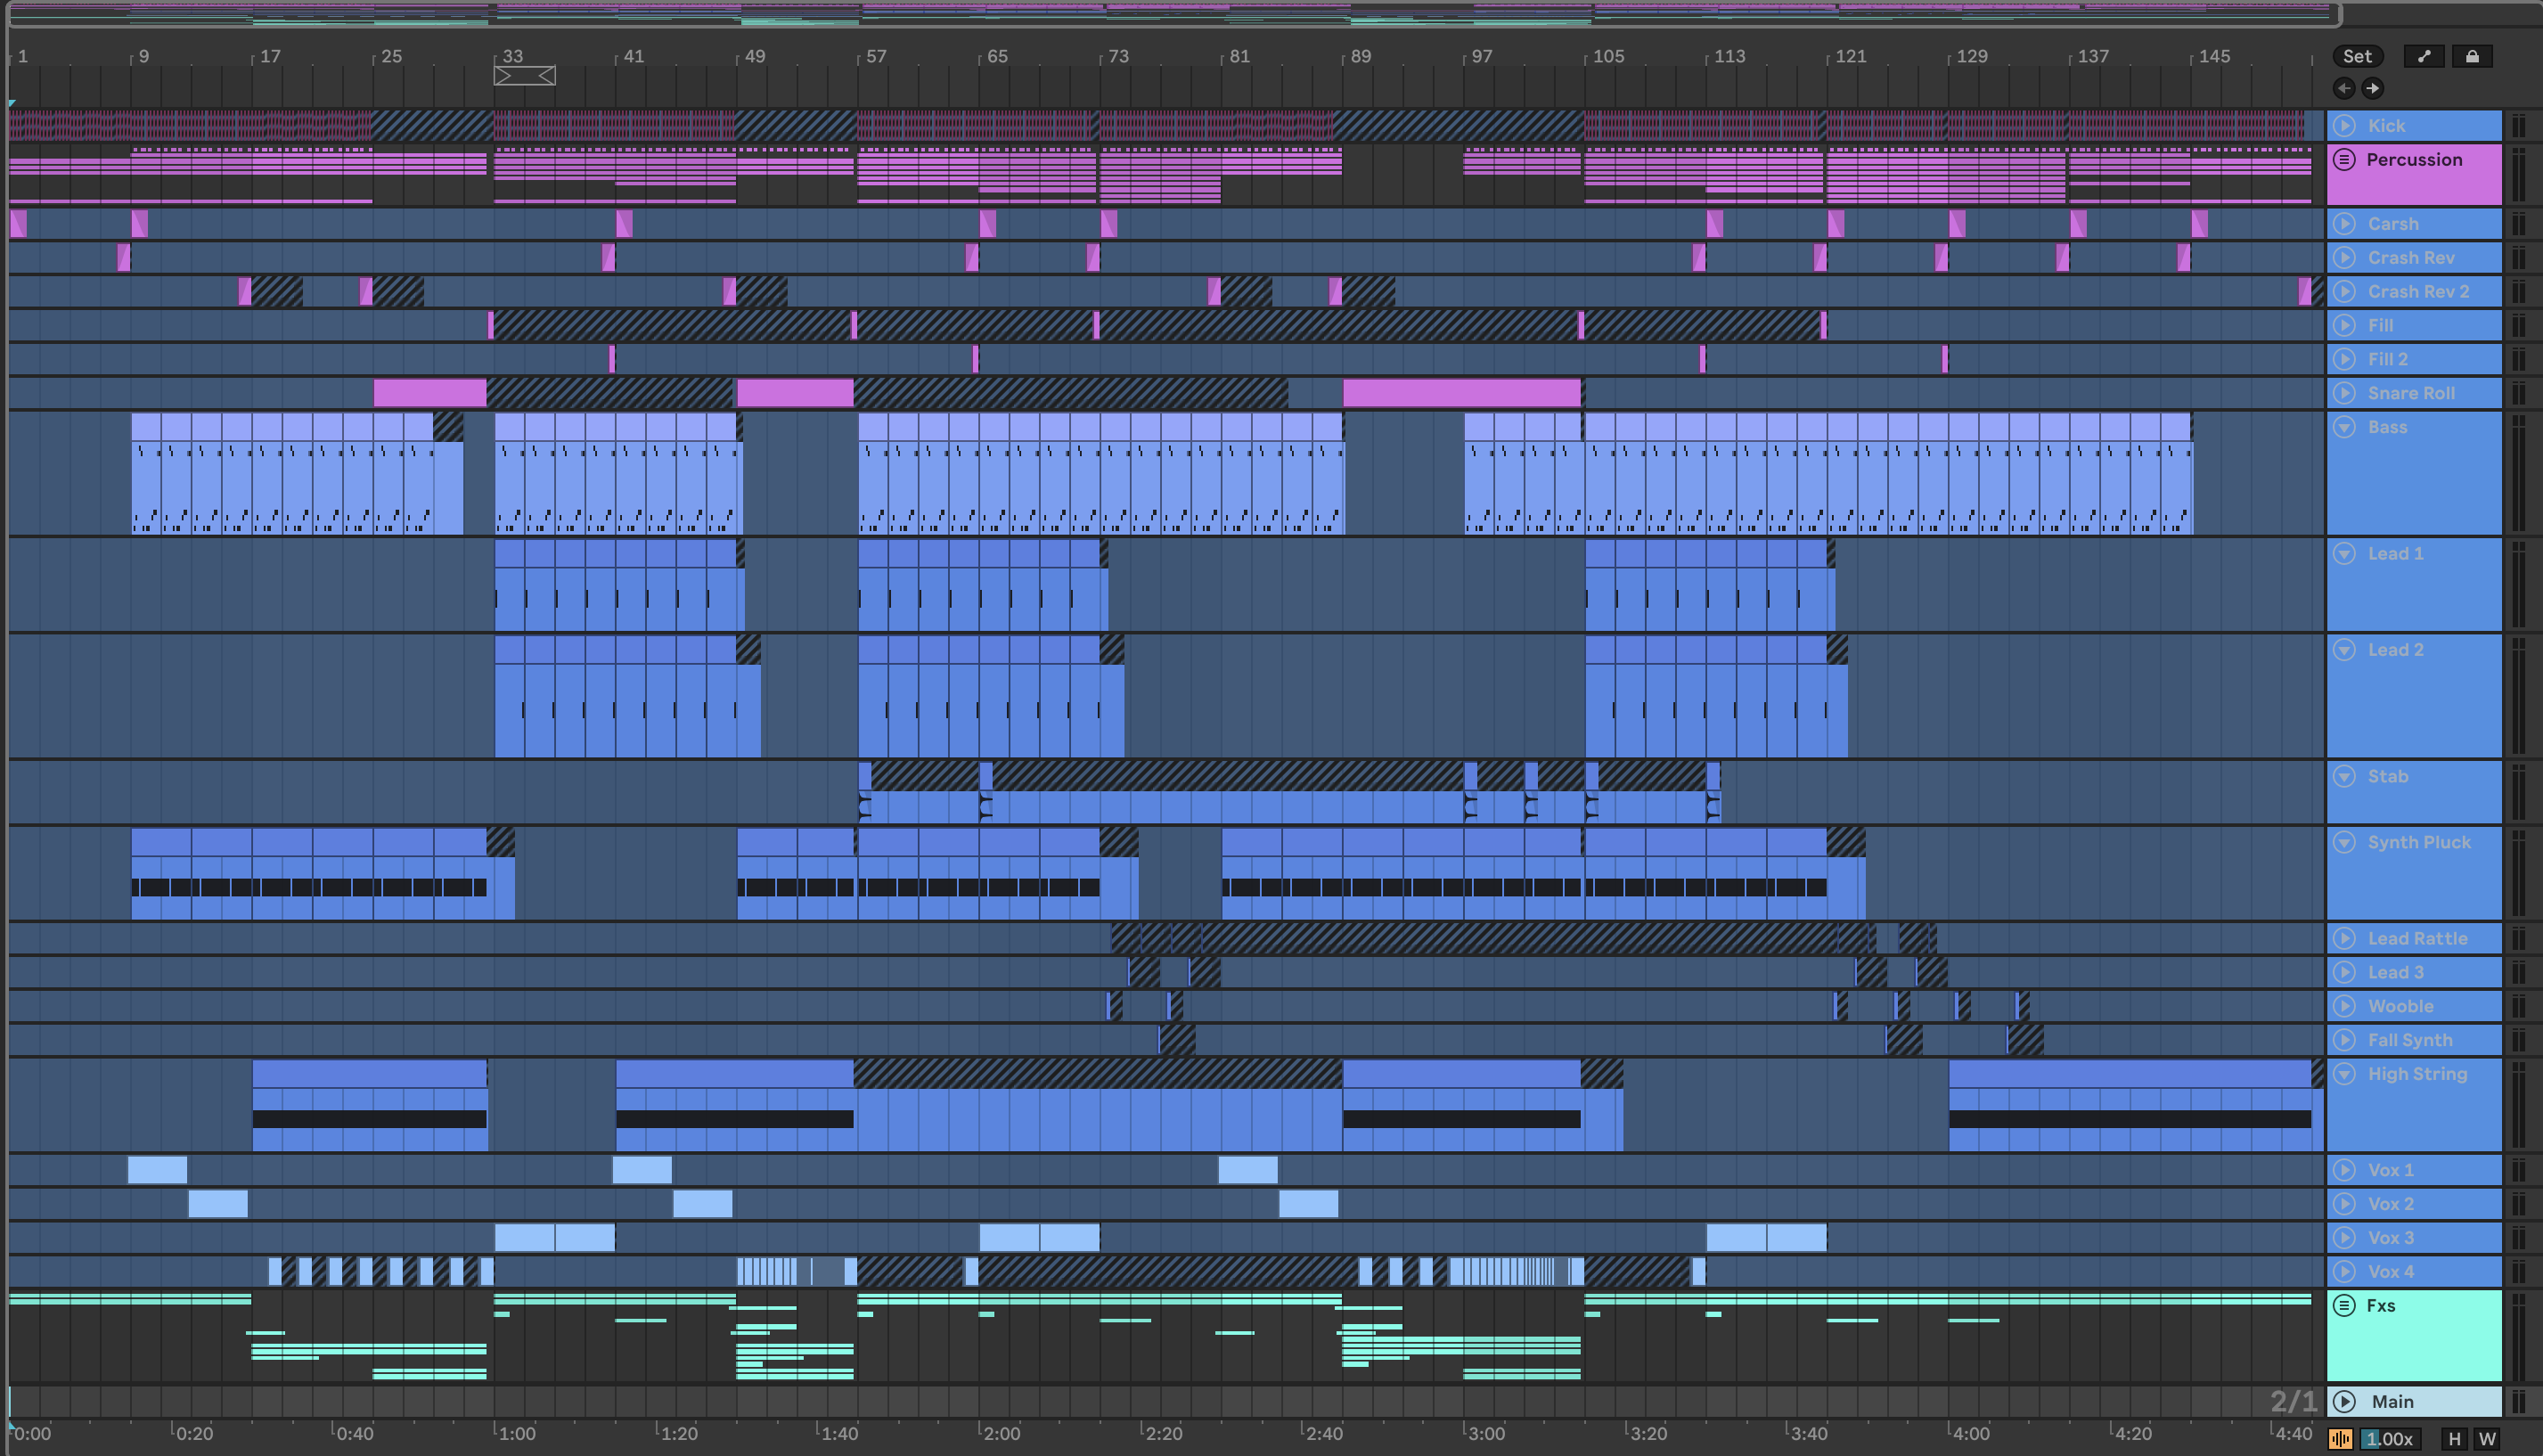This screenshot has width=2543, height=1456.
Task: Click the lock envelopes icon
Action: tap(2472, 56)
